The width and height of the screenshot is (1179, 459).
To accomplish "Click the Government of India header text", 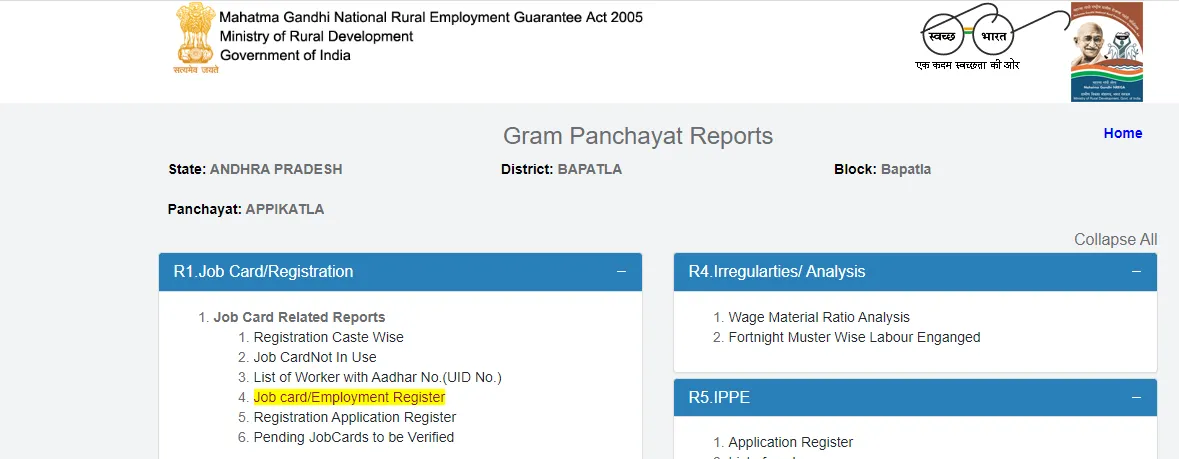I will point(285,55).
